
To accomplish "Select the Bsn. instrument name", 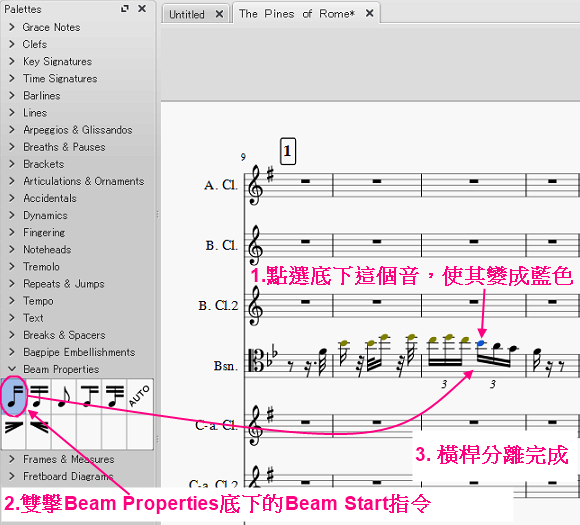I will pos(225,366).
